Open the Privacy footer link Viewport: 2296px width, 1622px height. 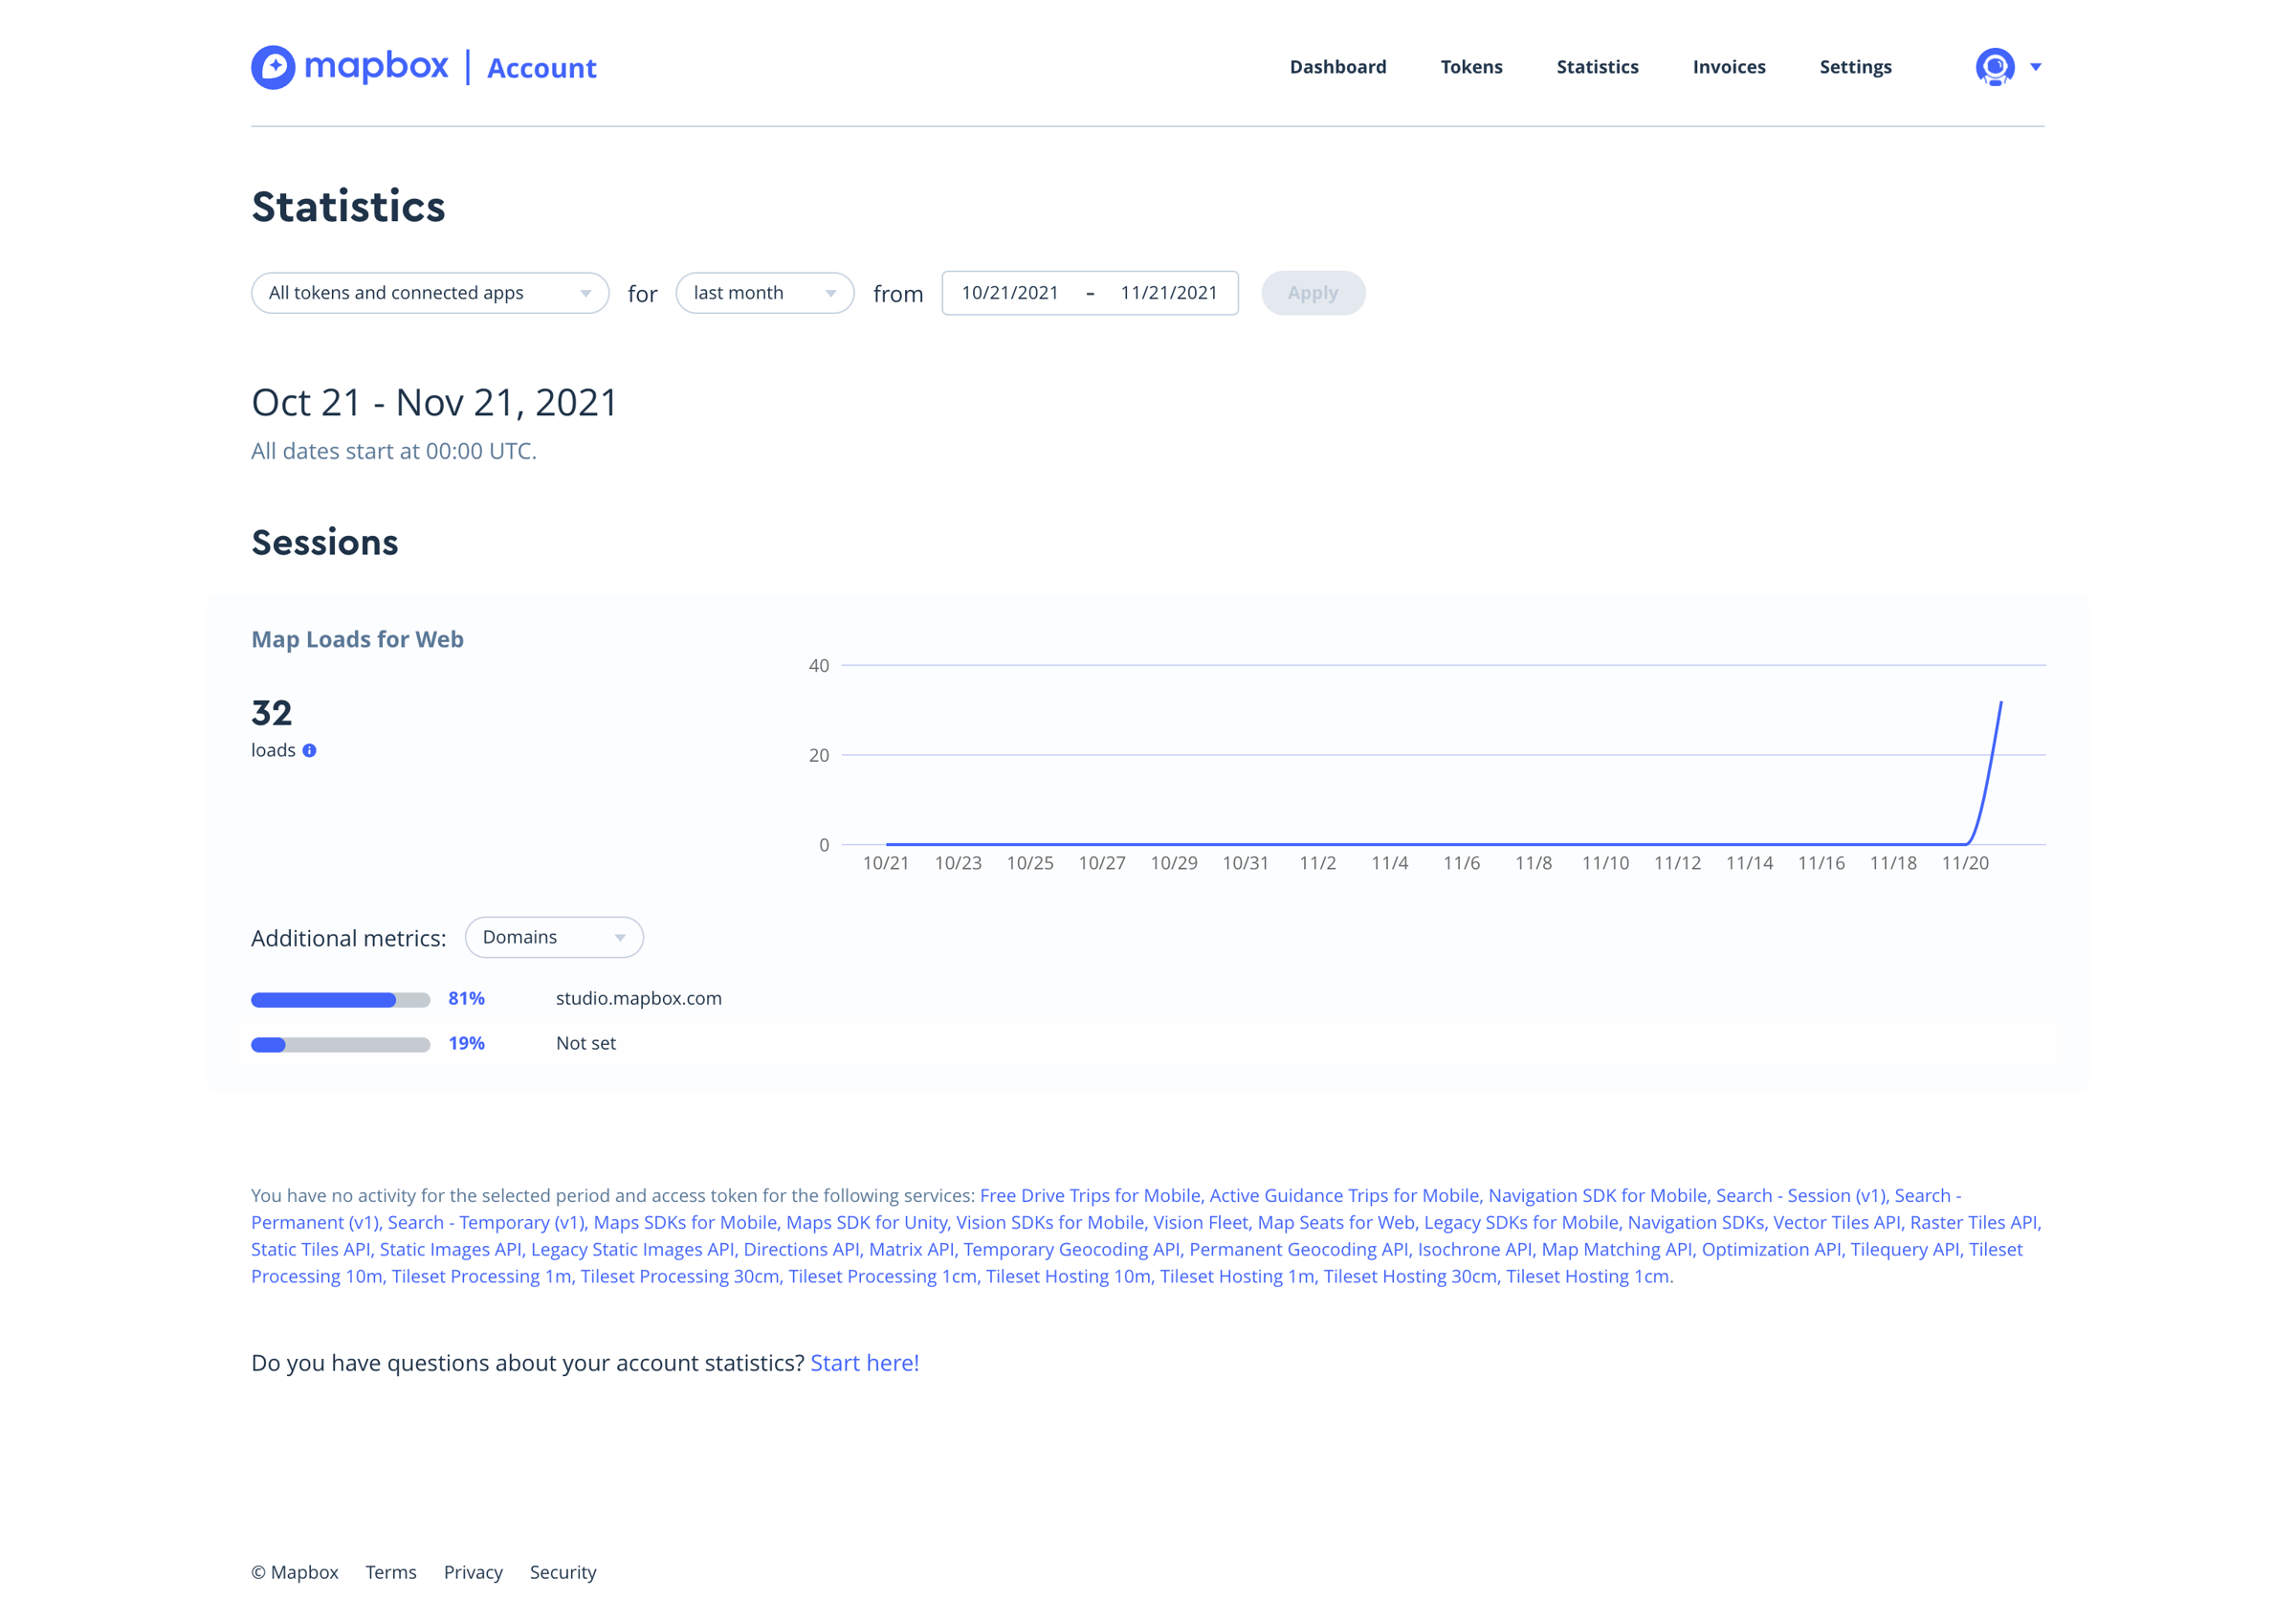[x=473, y=1572]
